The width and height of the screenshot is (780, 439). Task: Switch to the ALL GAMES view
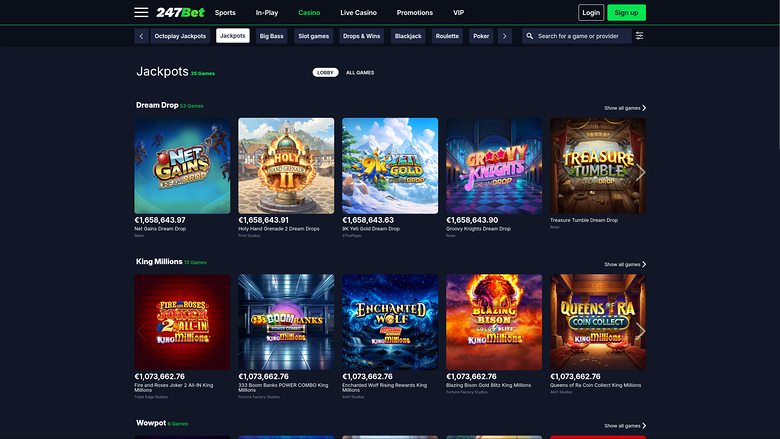click(x=360, y=73)
